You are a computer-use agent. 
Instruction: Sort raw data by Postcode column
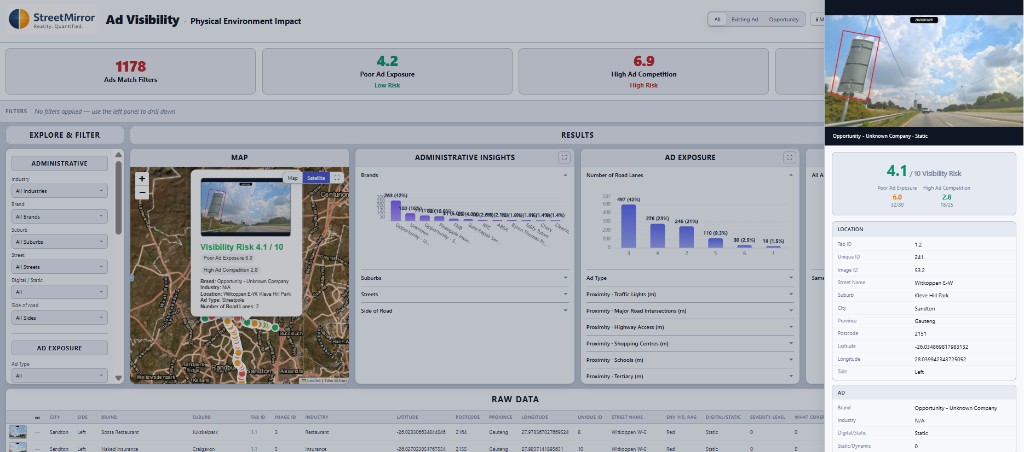click(x=467, y=417)
